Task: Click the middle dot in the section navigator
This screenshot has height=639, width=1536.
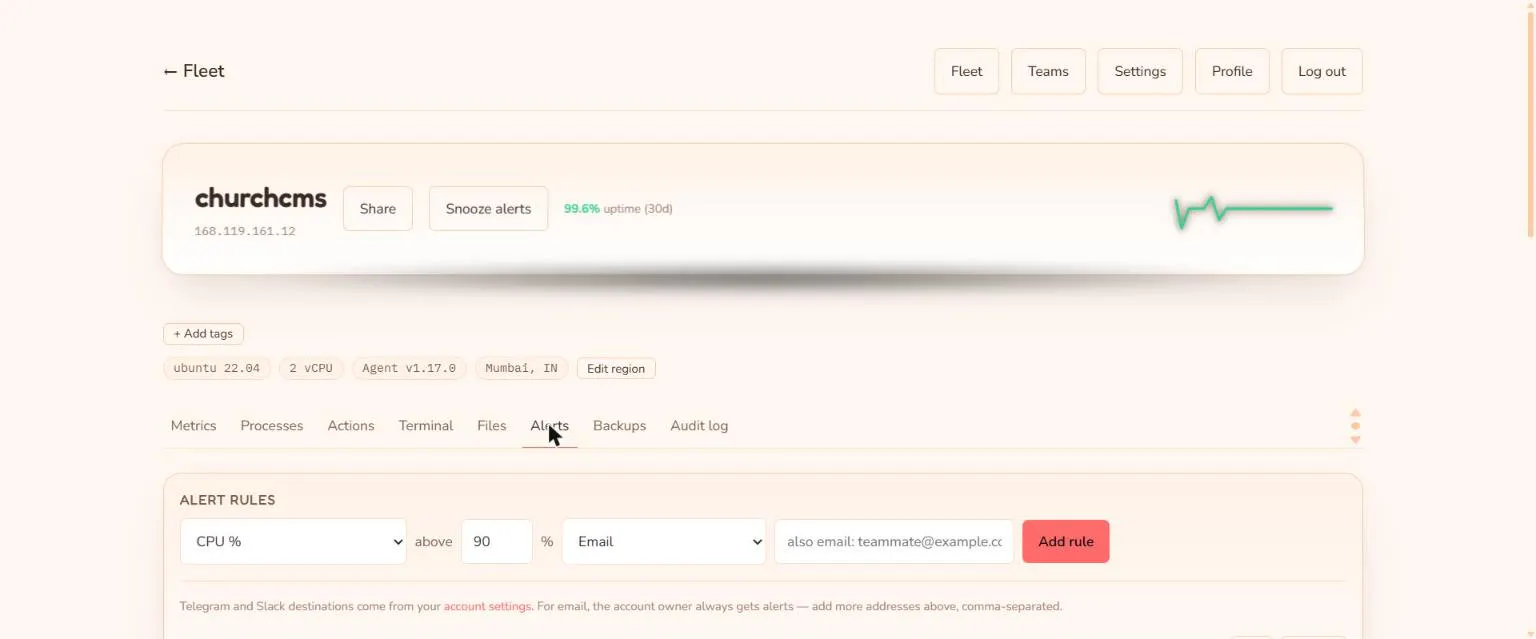Action: [x=1356, y=426]
